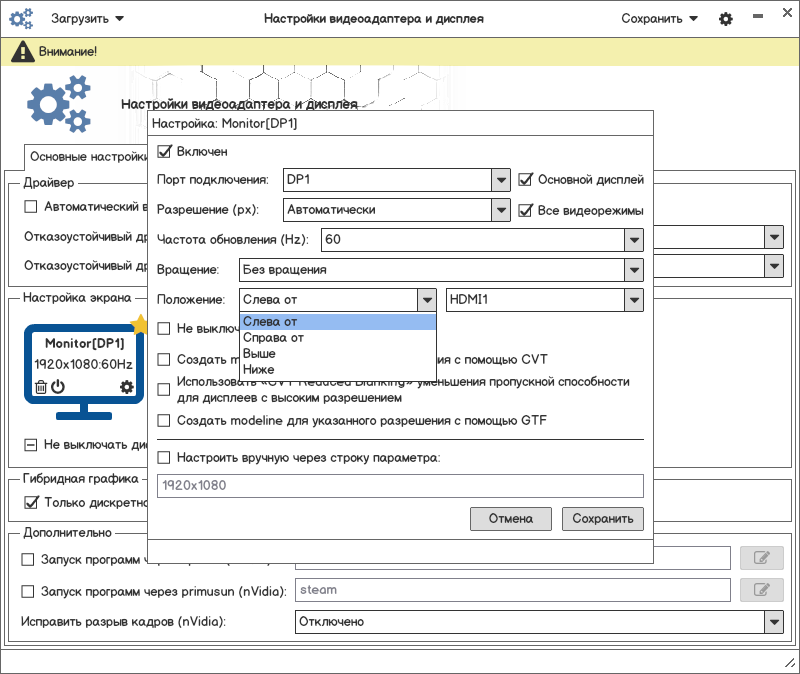
Task: Minimize the settings window
Action: pos(758,16)
